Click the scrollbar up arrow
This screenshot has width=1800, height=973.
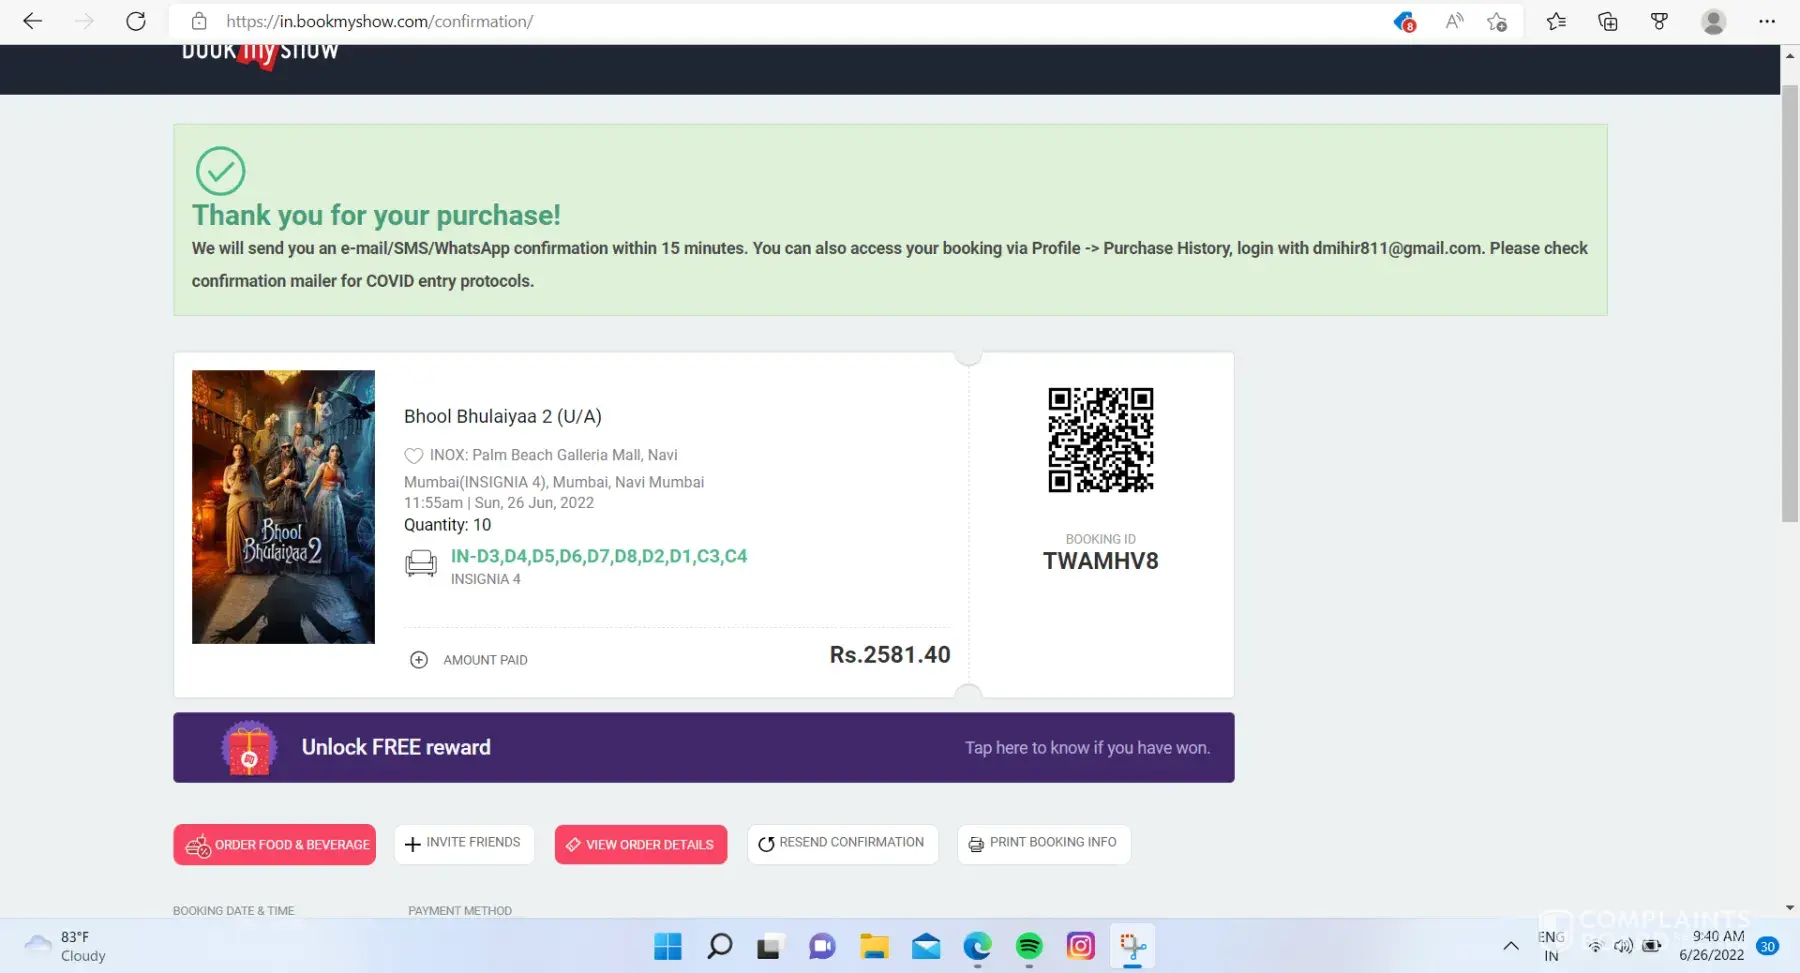[1790, 55]
